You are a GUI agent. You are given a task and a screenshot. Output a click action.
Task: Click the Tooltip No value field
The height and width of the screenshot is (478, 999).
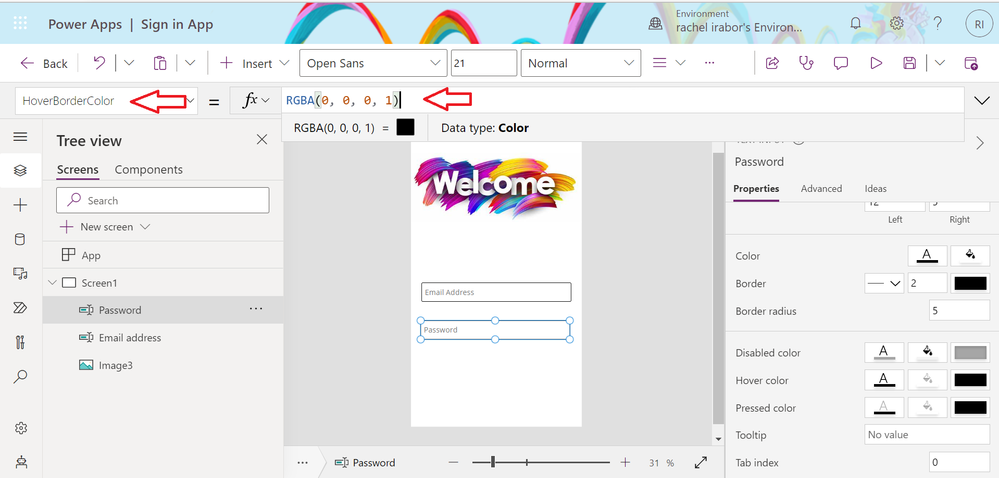(927, 435)
